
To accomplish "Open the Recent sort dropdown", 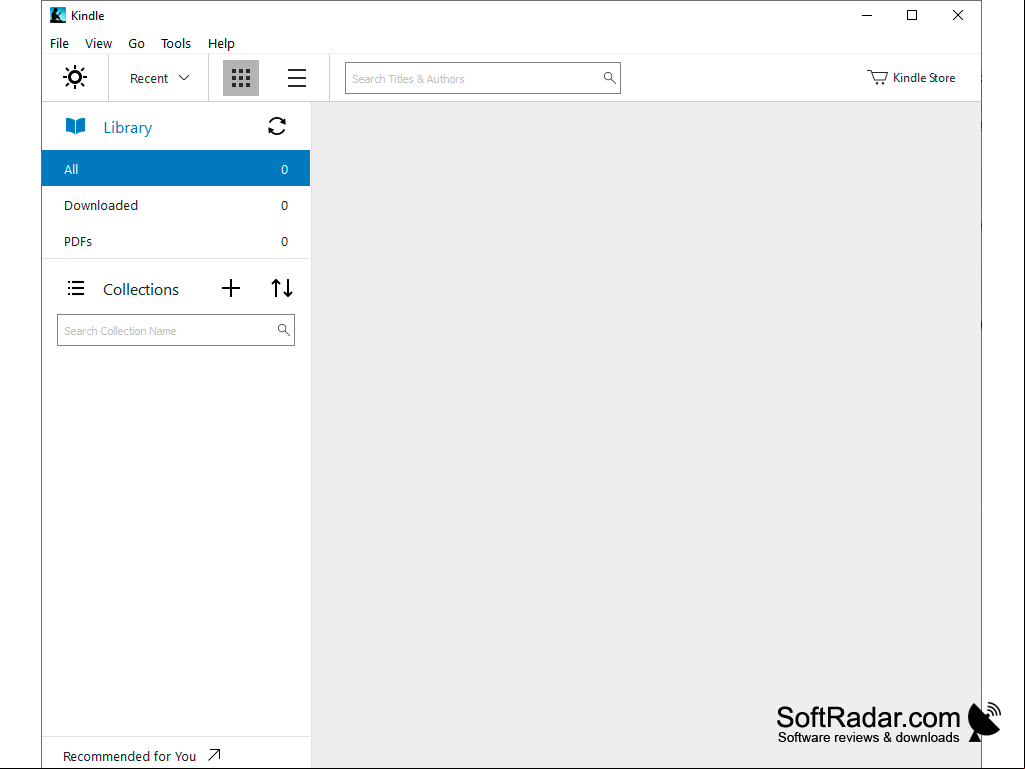I will [x=160, y=78].
